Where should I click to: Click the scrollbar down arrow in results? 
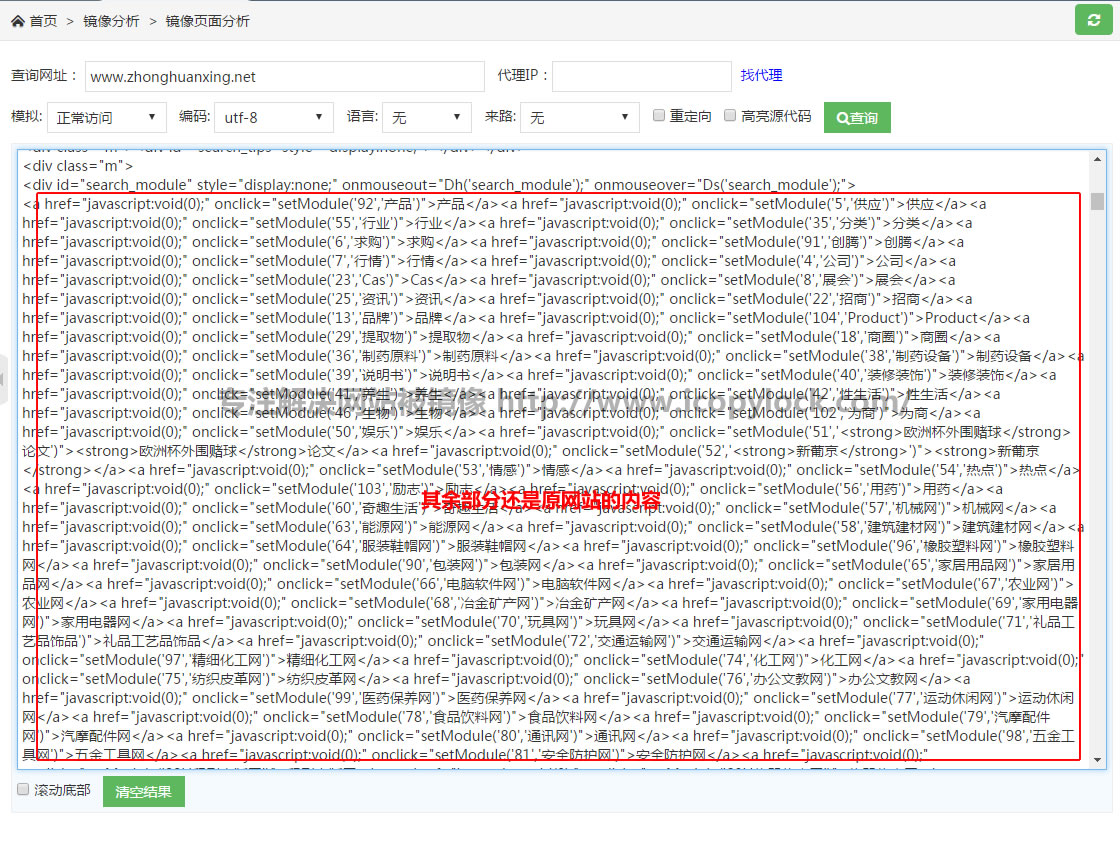[x=1097, y=760]
